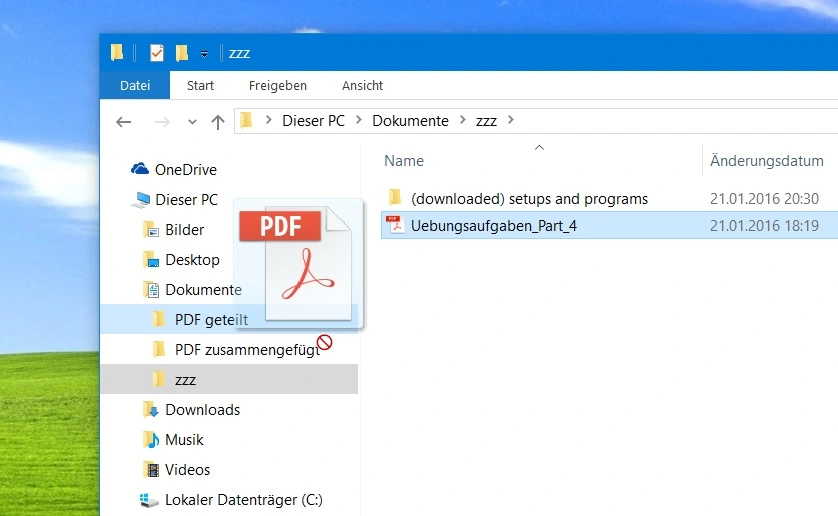Viewport: 838px width, 516px height.
Task: Click Dokumente in the address bar breadcrumb
Action: [x=410, y=121]
